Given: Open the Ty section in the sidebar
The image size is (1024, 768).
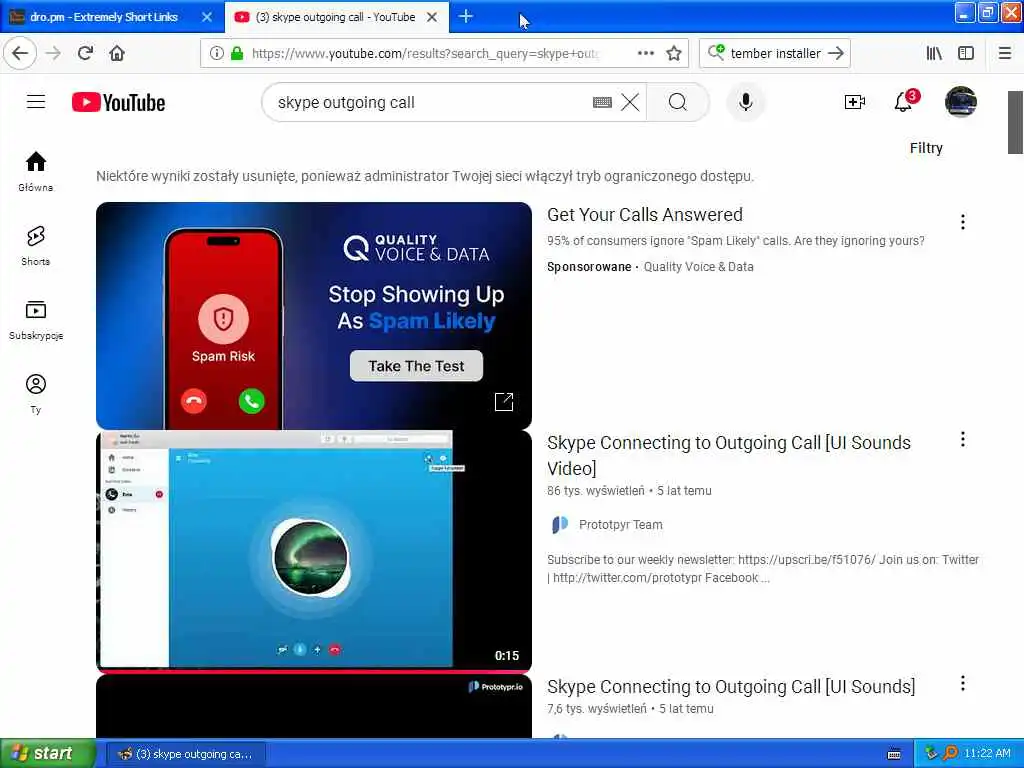Looking at the screenshot, I should [36, 394].
